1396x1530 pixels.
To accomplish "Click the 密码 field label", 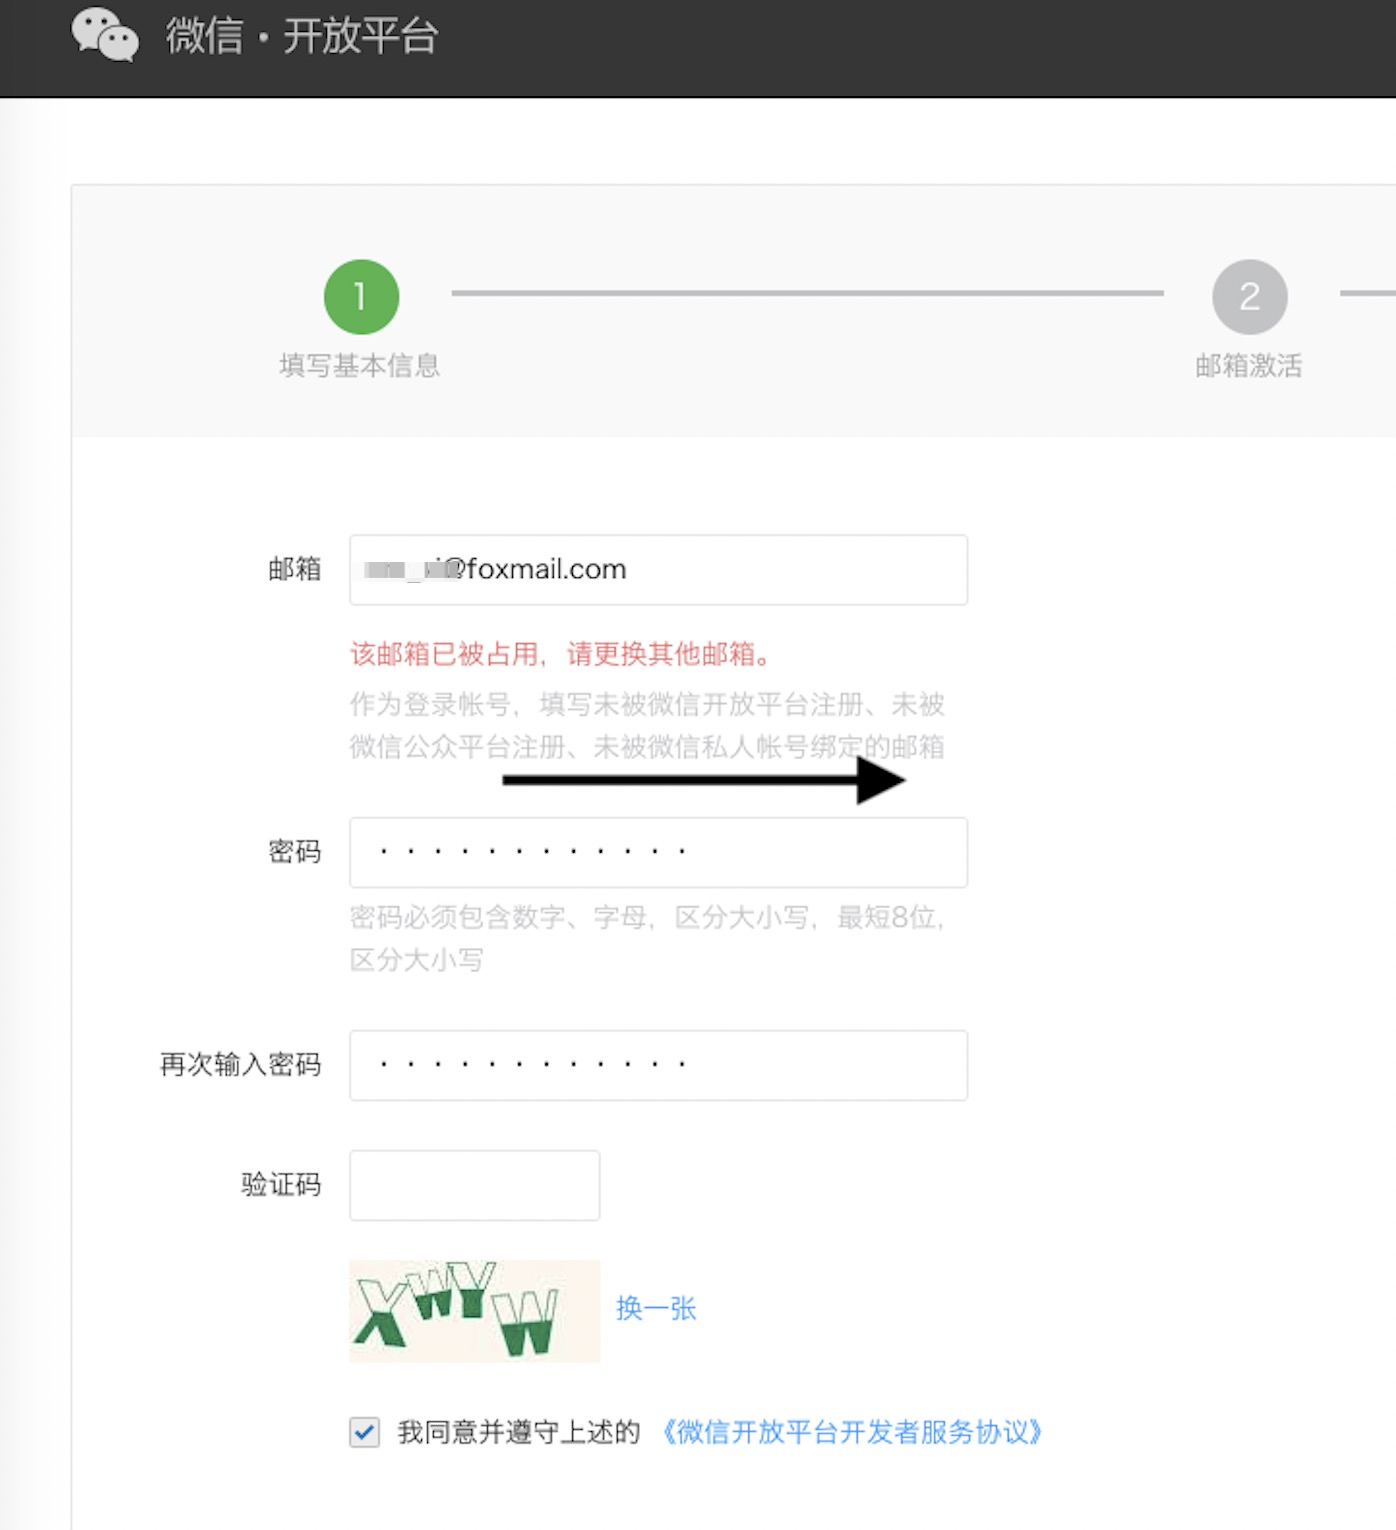I will coord(295,852).
